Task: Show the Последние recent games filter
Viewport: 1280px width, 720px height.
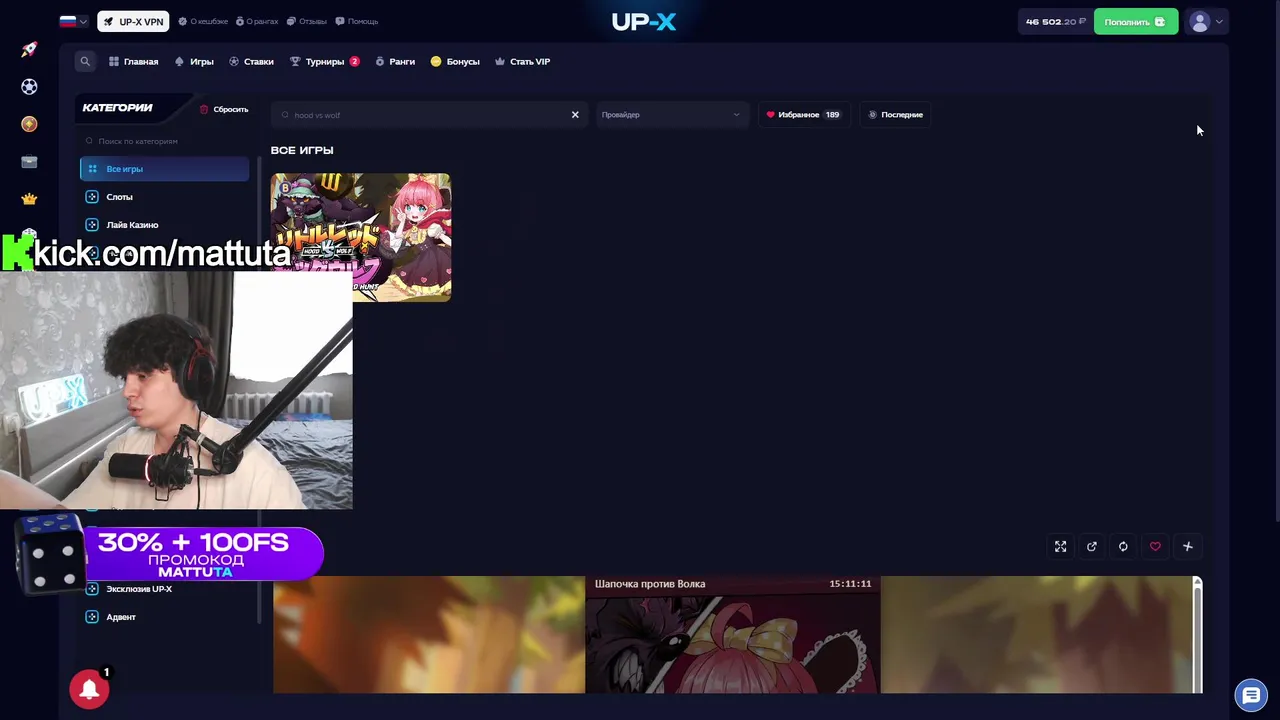Action: pos(895,115)
